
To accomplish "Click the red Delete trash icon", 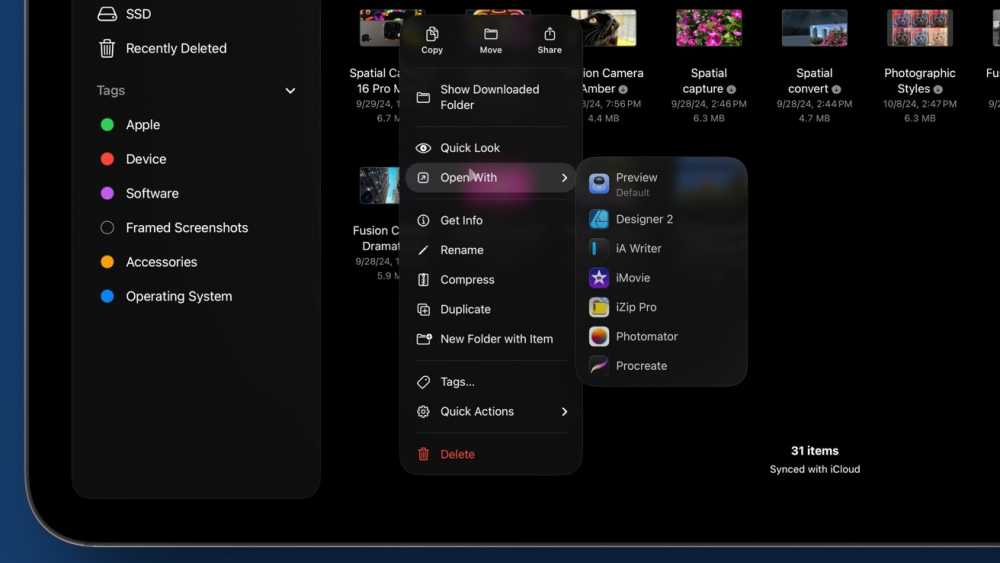I will (423, 455).
